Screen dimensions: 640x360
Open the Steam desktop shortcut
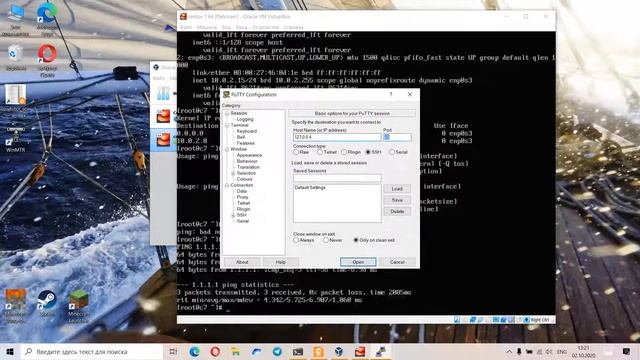pos(47,304)
